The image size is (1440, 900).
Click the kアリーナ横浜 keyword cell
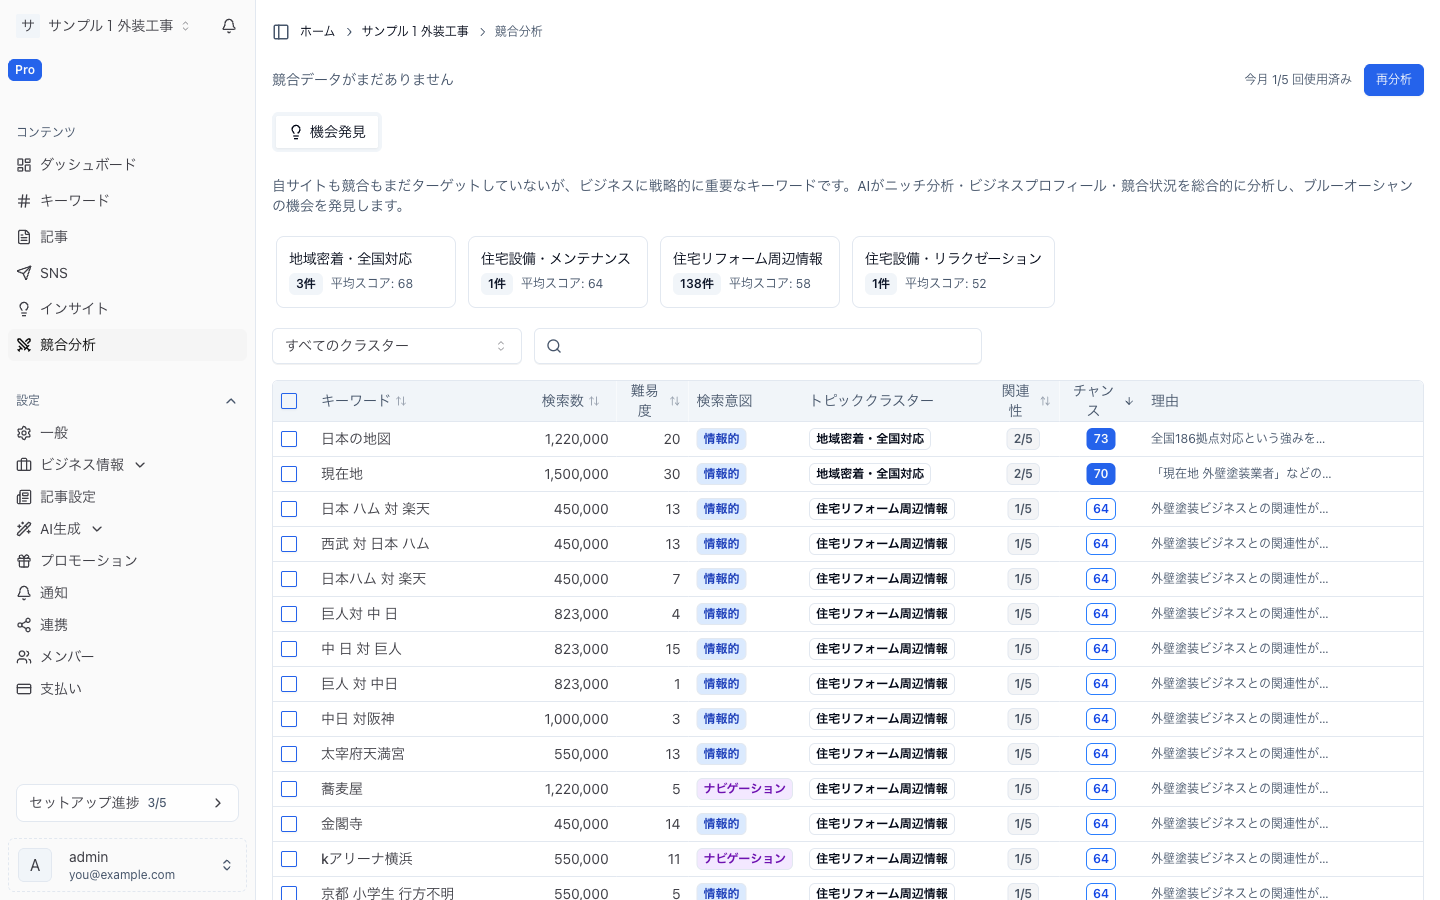367,859
